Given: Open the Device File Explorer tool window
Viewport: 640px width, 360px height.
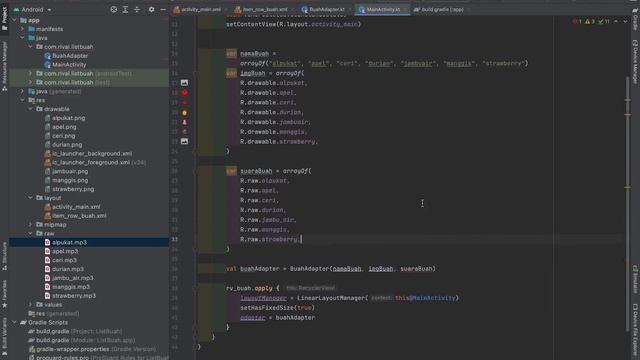Looking at the screenshot, I should (x=636, y=331).
